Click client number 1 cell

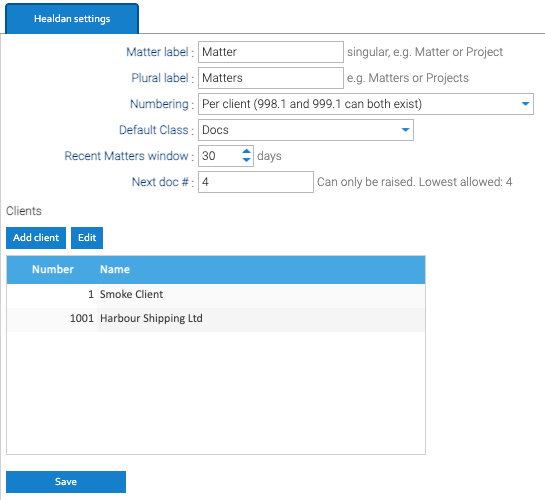(x=52, y=295)
